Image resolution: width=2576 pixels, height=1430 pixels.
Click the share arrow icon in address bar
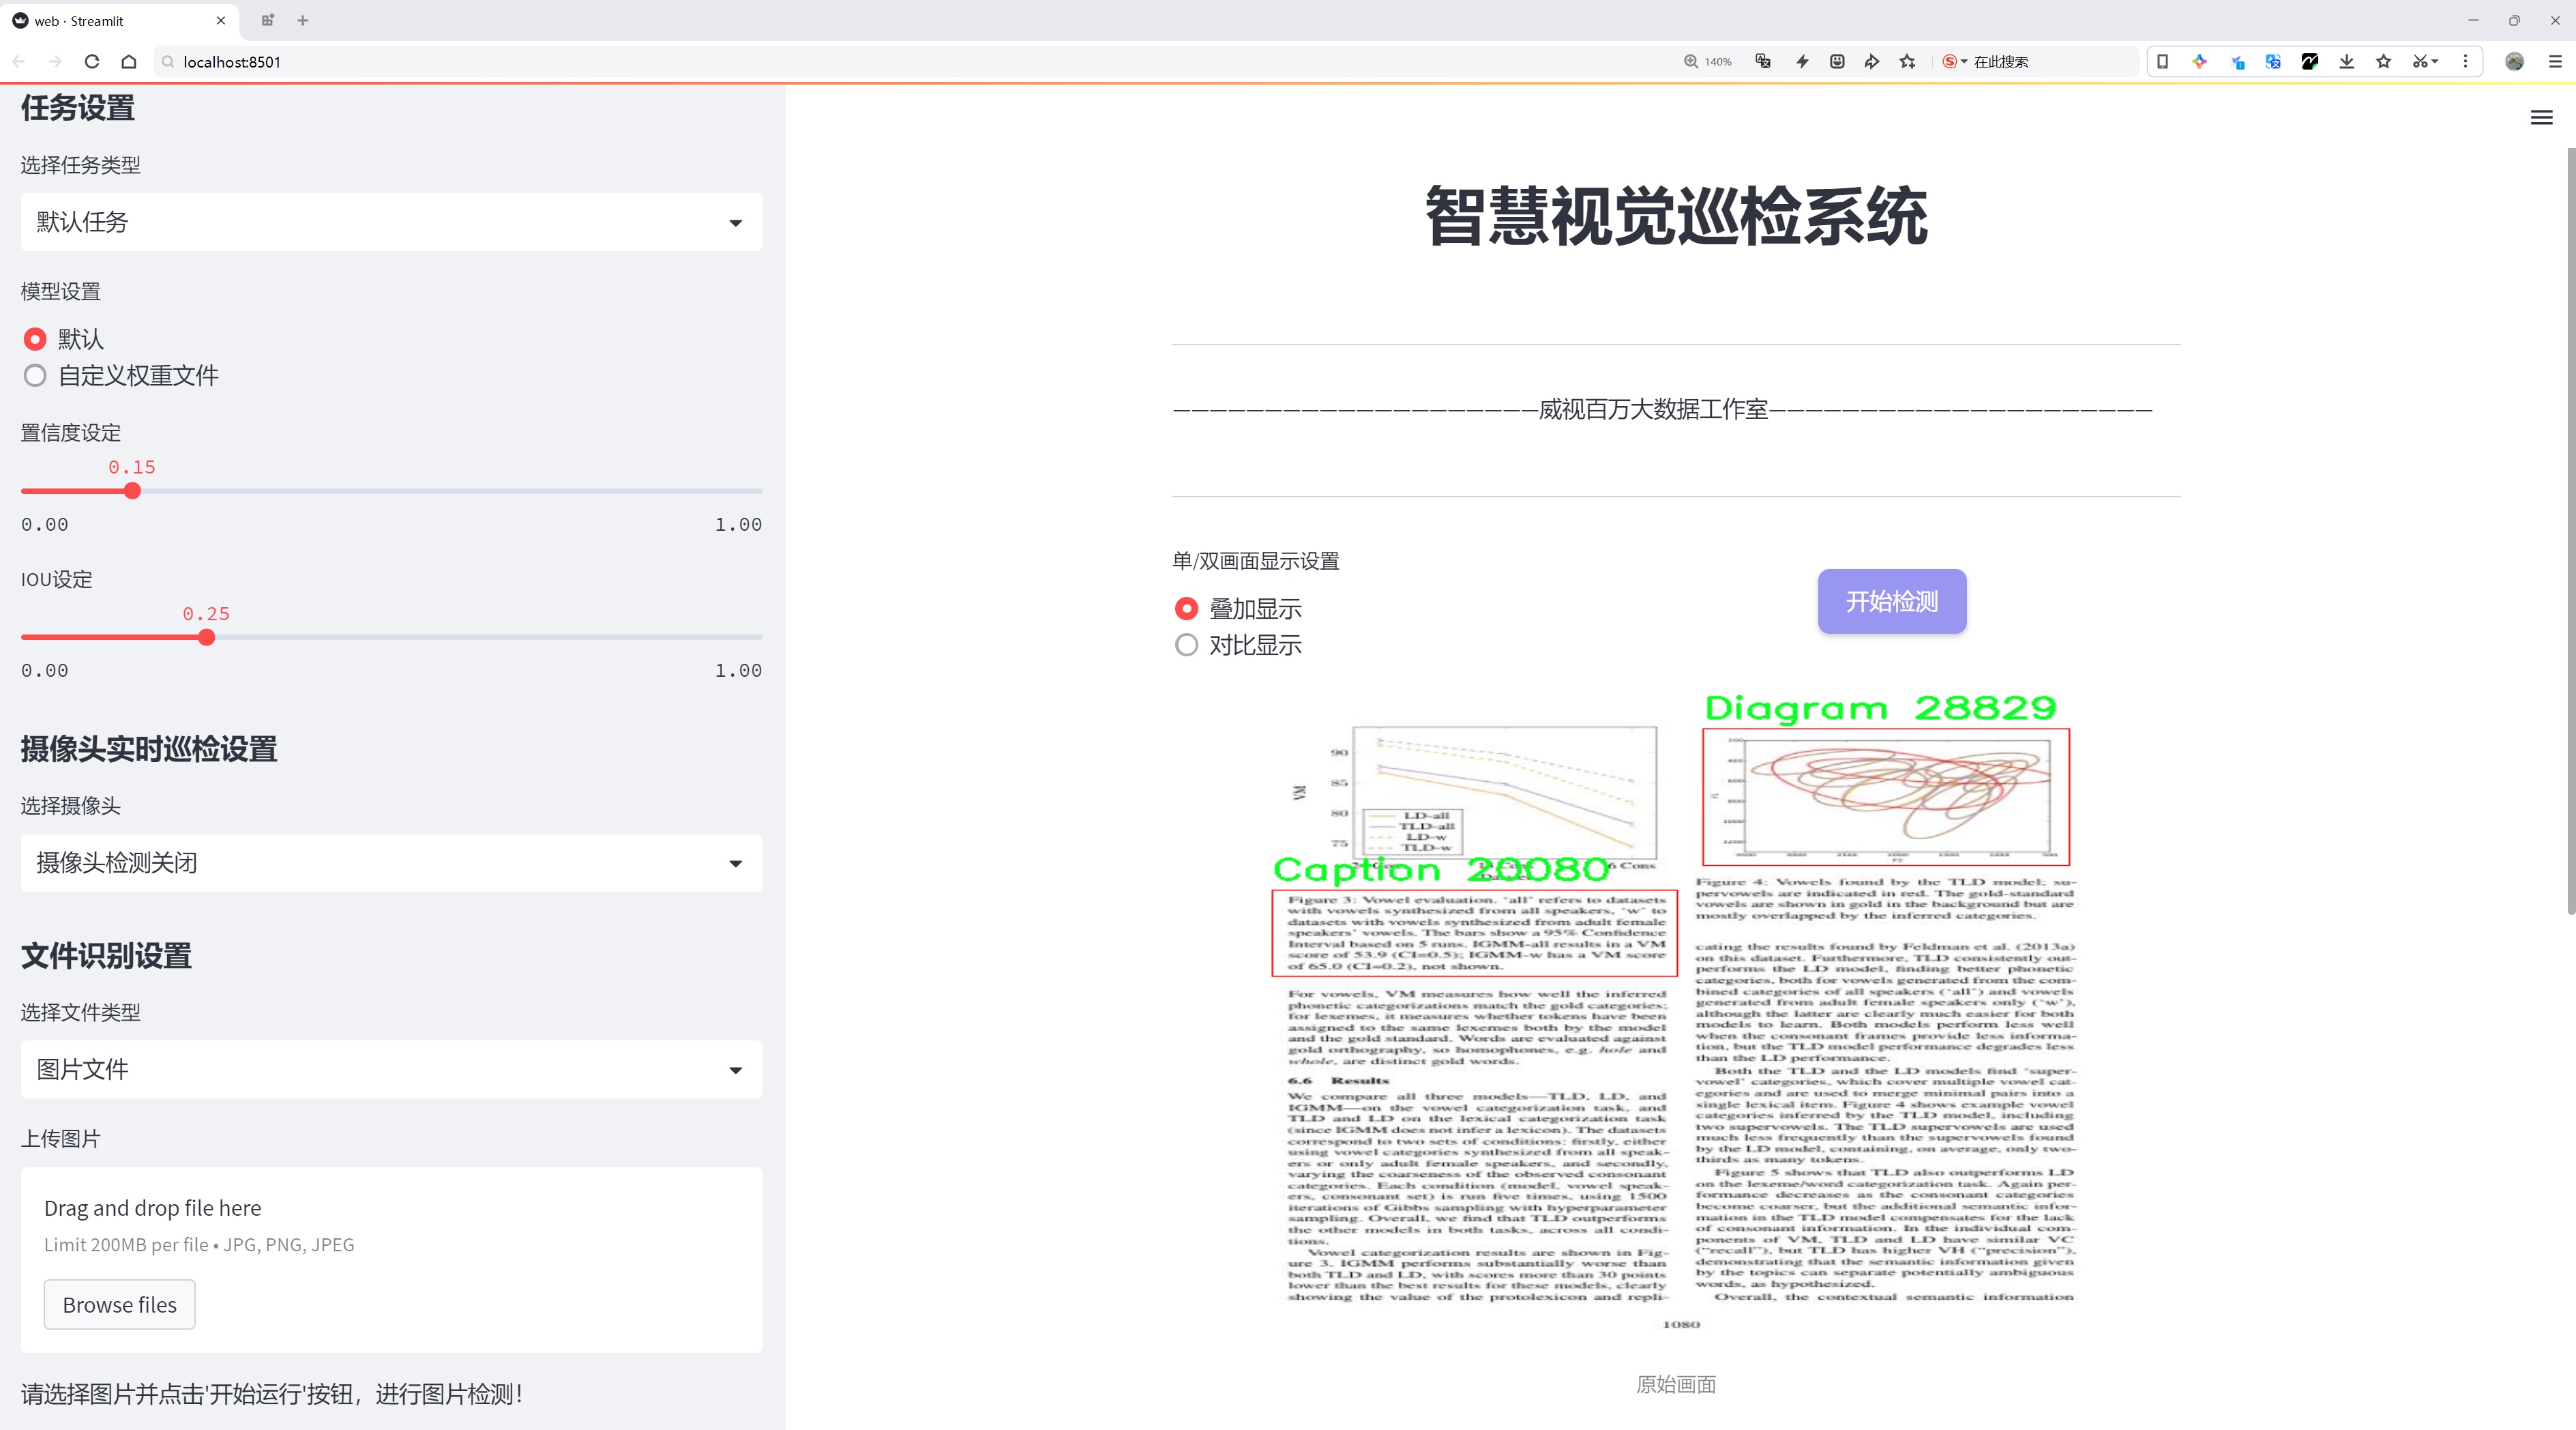[1871, 62]
